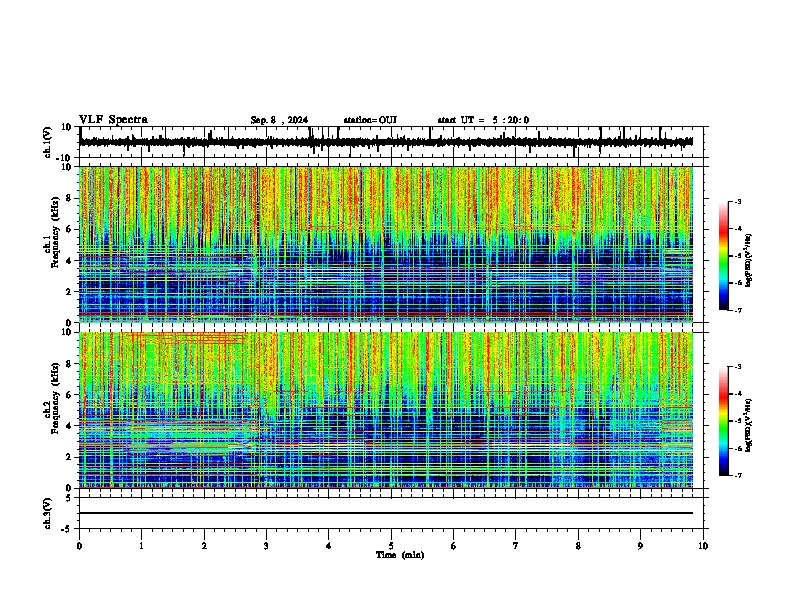The image size is (792, 612).
Task: Click time axis tick label "3"
Action: point(266,546)
